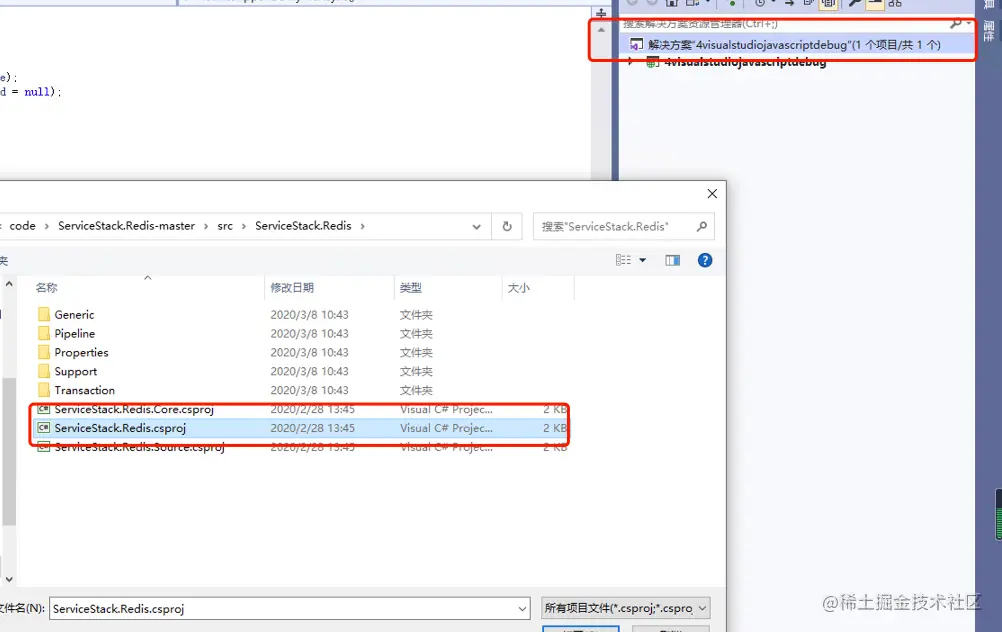The image size is (1002, 632).
Task: Change the file view layout icon
Action: pyautogui.click(x=623, y=260)
